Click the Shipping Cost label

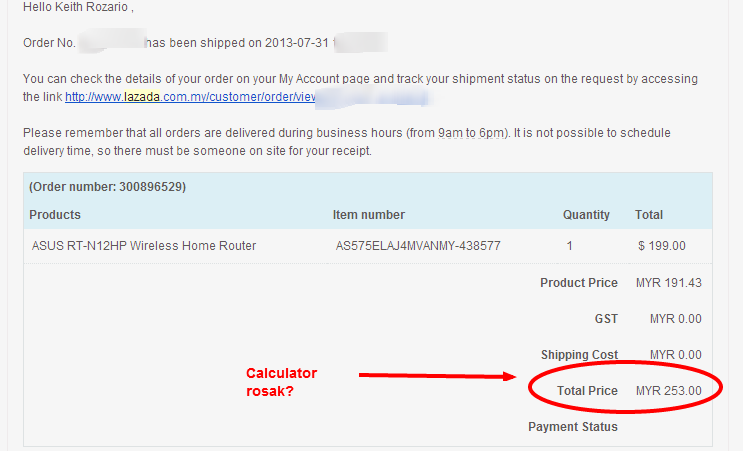click(x=580, y=355)
